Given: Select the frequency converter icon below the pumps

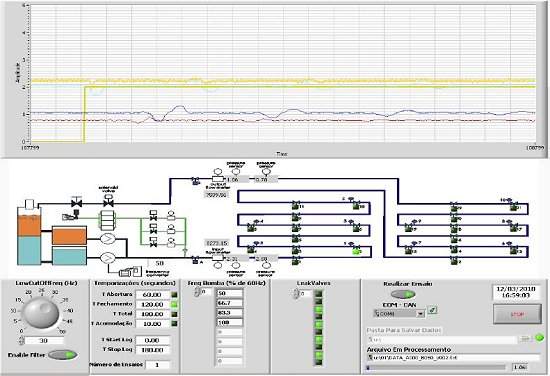Looking at the screenshot, I should coord(131,271).
